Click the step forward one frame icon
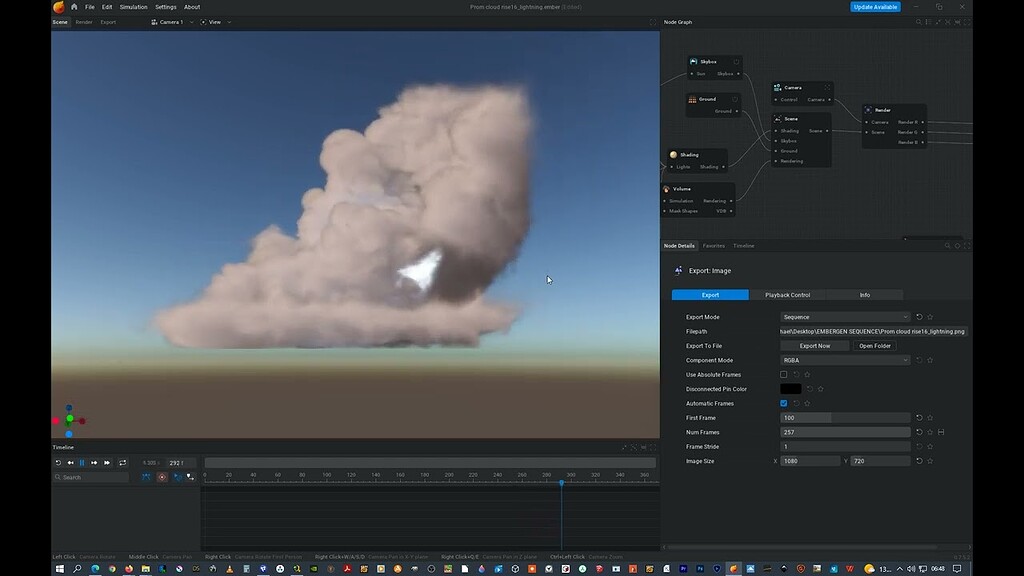This screenshot has height=576, width=1024. coord(94,462)
